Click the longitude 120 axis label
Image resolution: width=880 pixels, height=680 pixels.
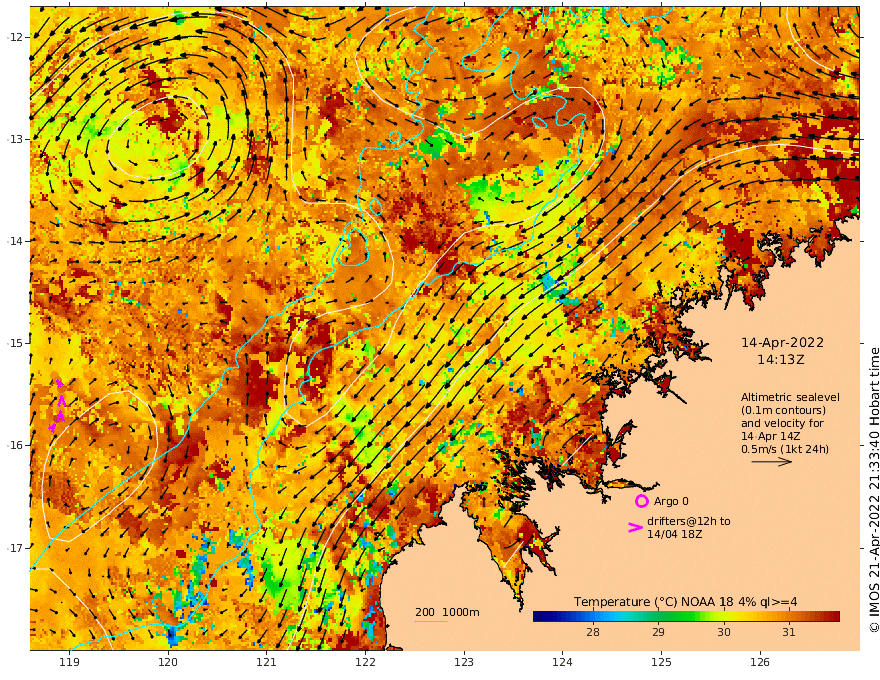click(x=168, y=662)
